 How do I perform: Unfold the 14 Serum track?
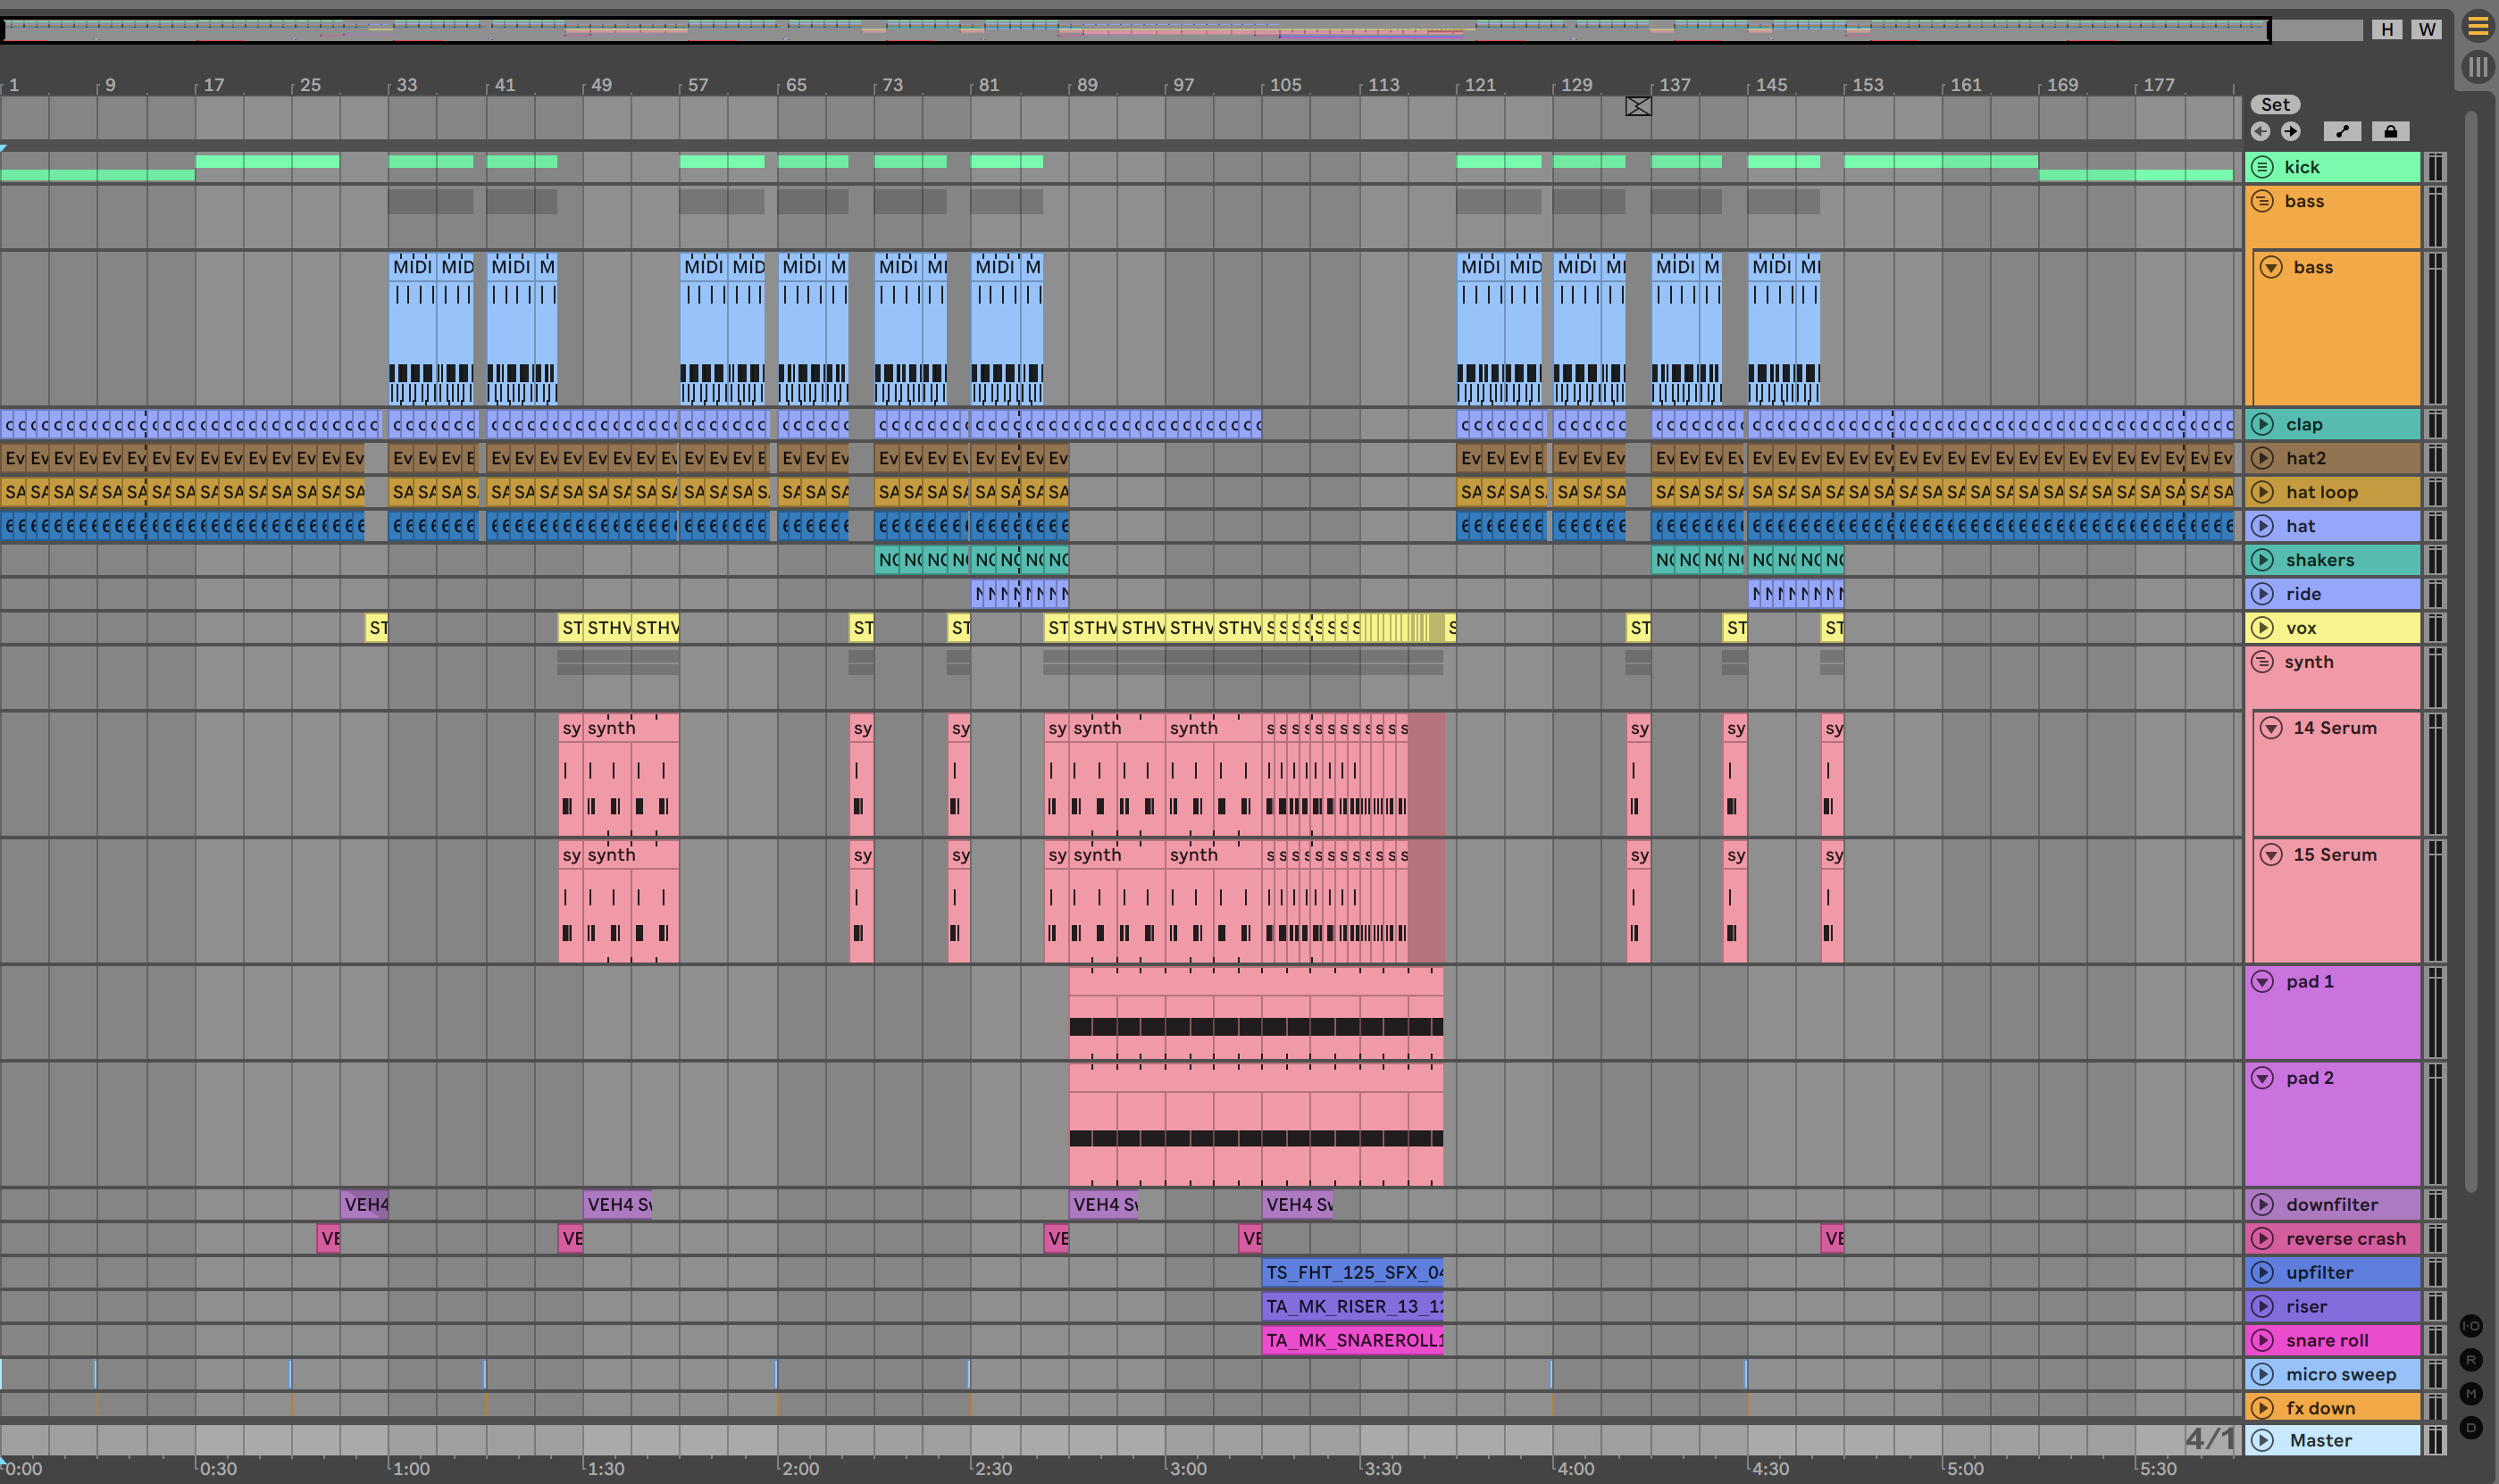(x=2271, y=728)
